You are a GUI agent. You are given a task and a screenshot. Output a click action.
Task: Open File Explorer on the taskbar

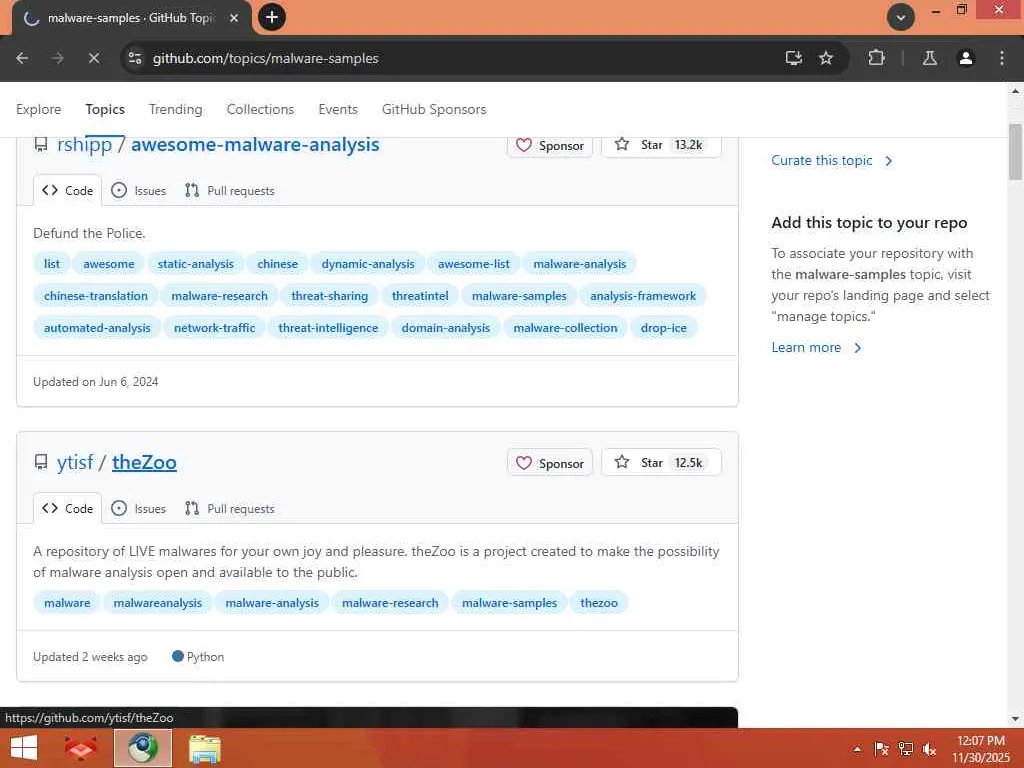click(x=204, y=748)
